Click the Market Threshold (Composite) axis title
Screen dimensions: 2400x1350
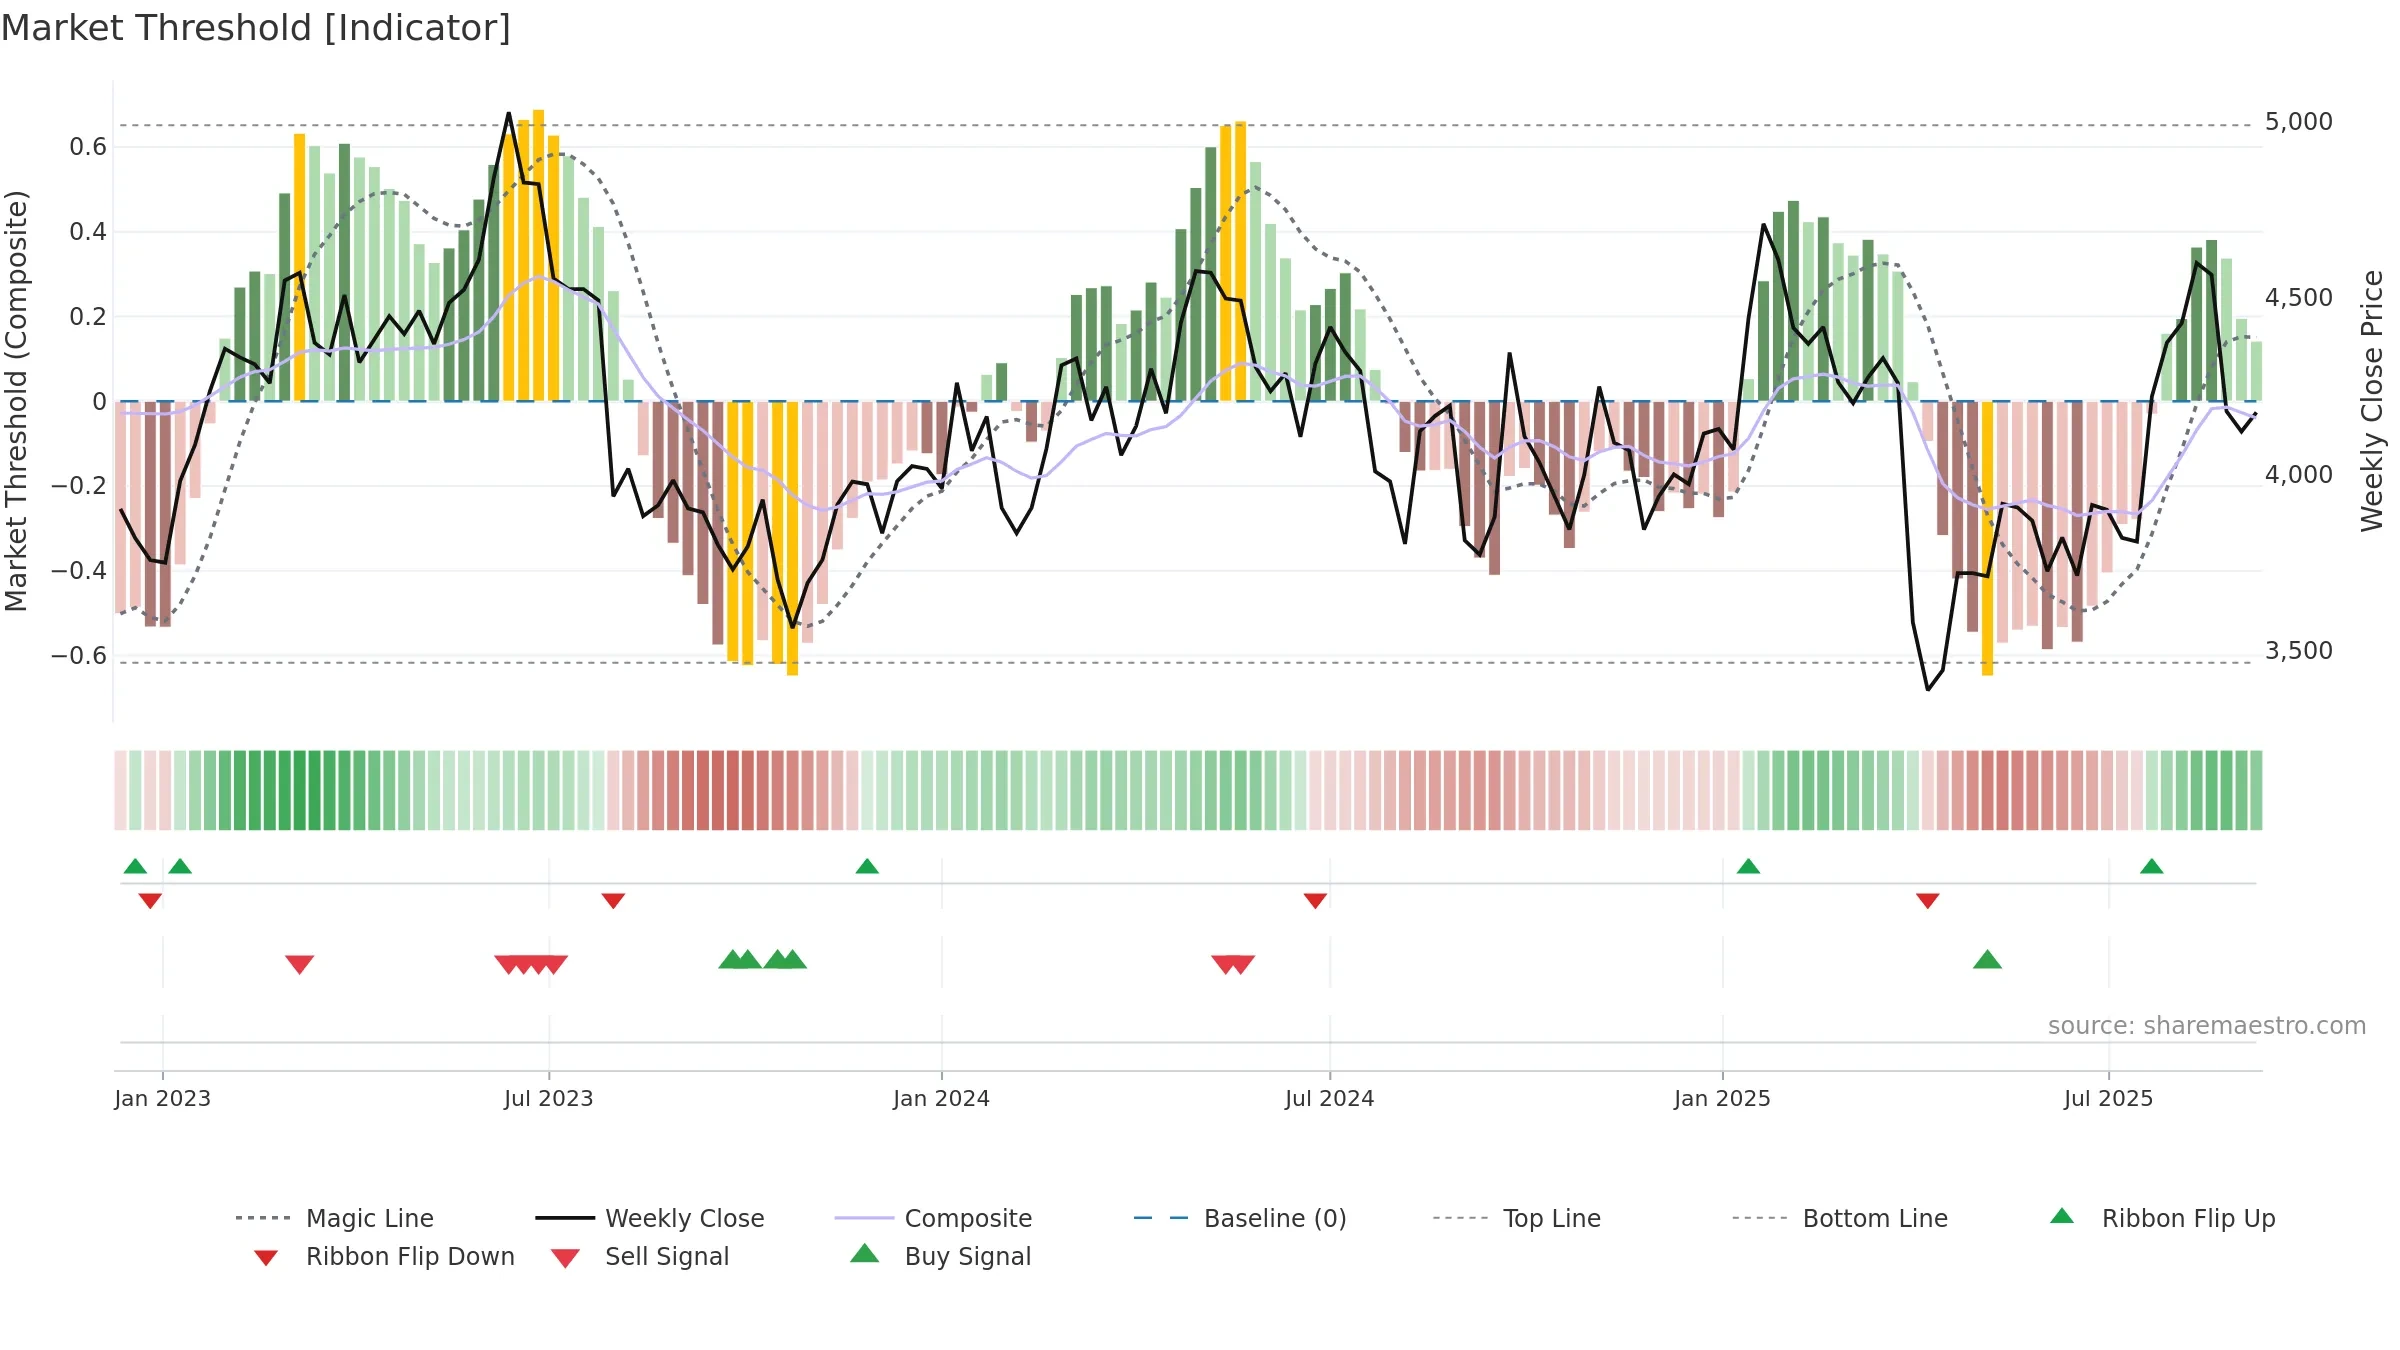point(16,400)
